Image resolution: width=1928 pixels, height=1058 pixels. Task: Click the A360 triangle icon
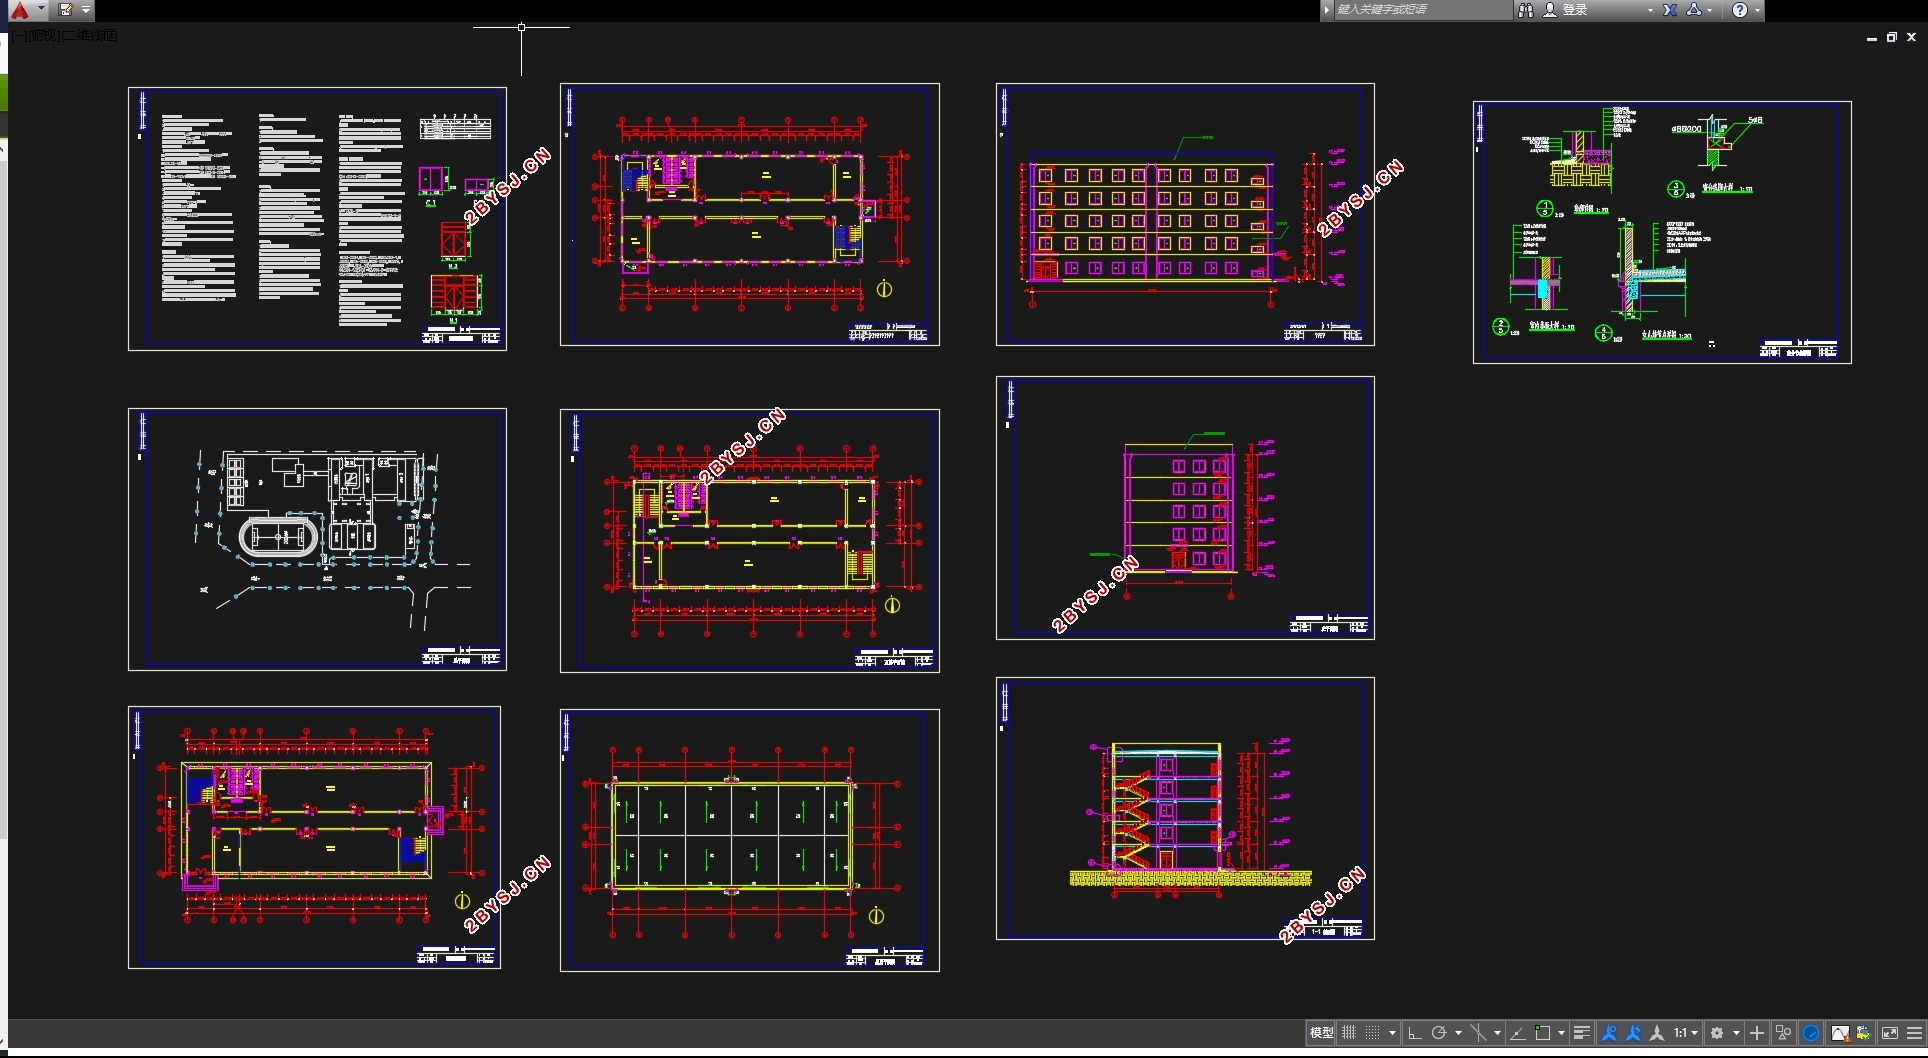(x=1694, y=10)
